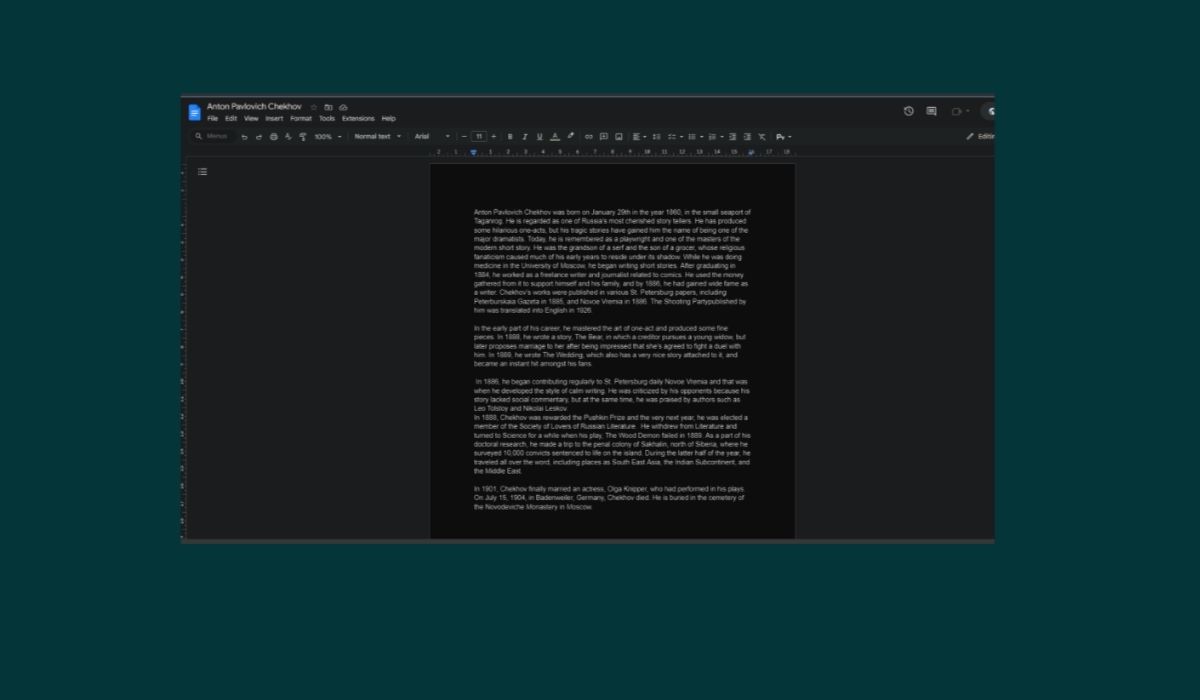
Task: Show all comments icon
Action: click(x=931, y=111)
